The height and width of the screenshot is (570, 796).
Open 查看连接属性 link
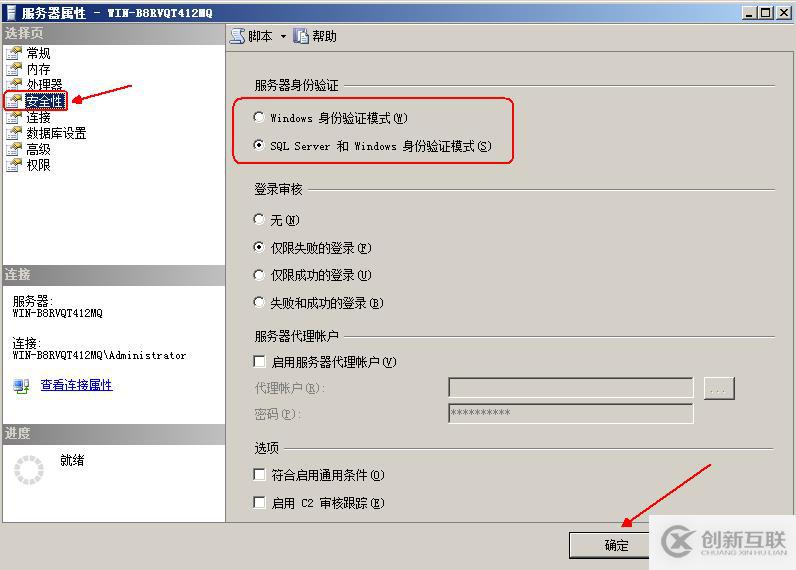point(77,385)
